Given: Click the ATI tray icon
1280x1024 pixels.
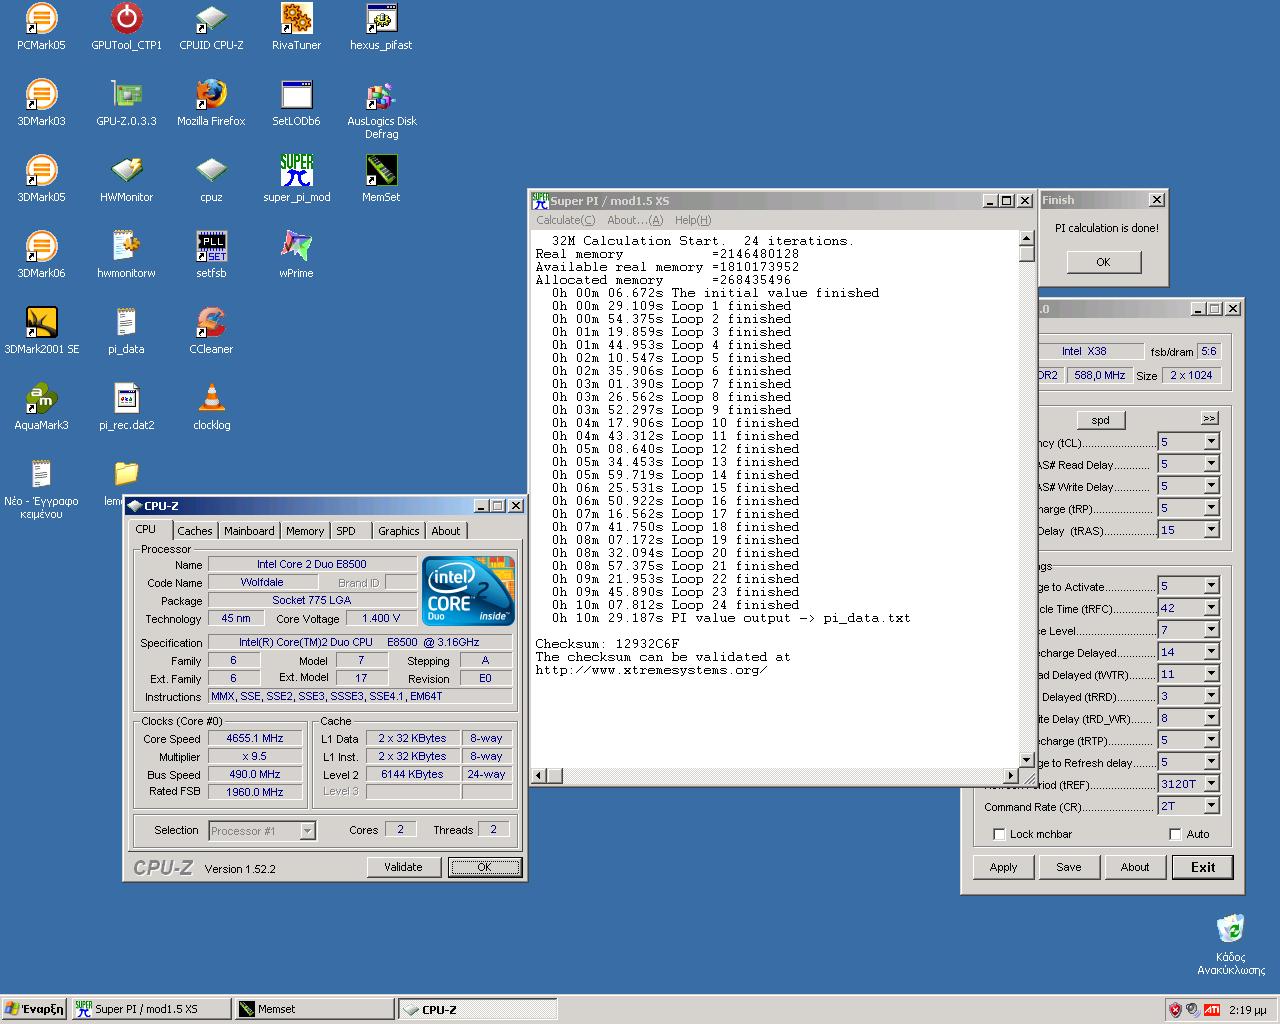Looking at the screenshot, I should (x=1211, y=1009).
